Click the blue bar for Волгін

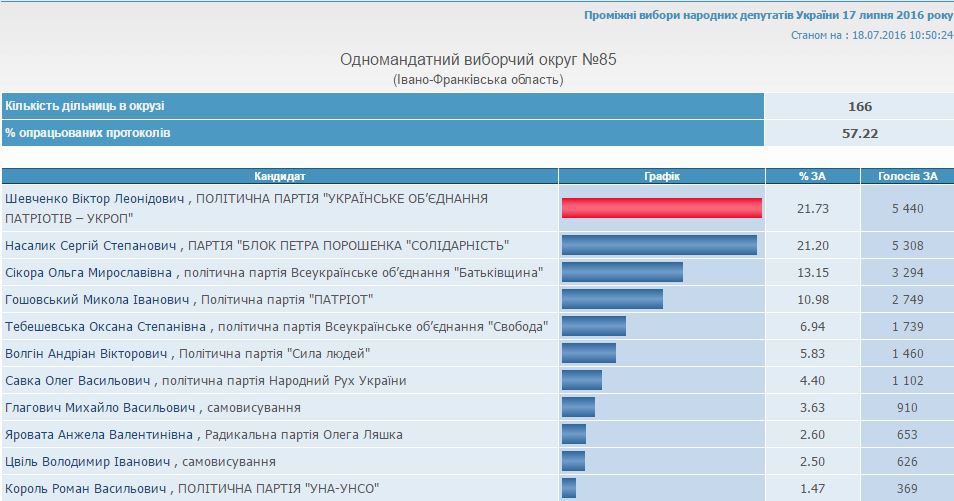[x=588, y=352]
